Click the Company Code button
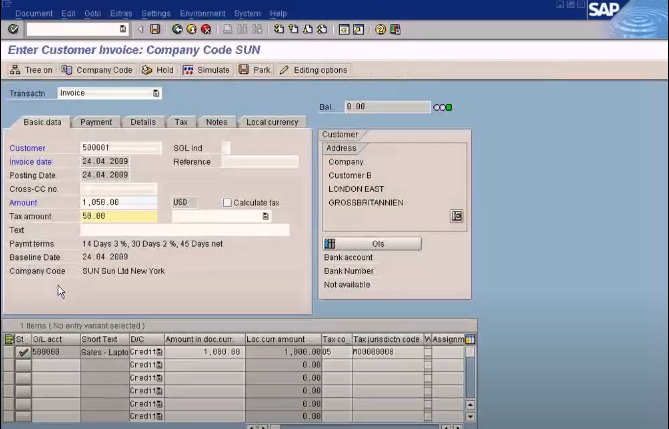669x429 pixels. pos(97,70)
